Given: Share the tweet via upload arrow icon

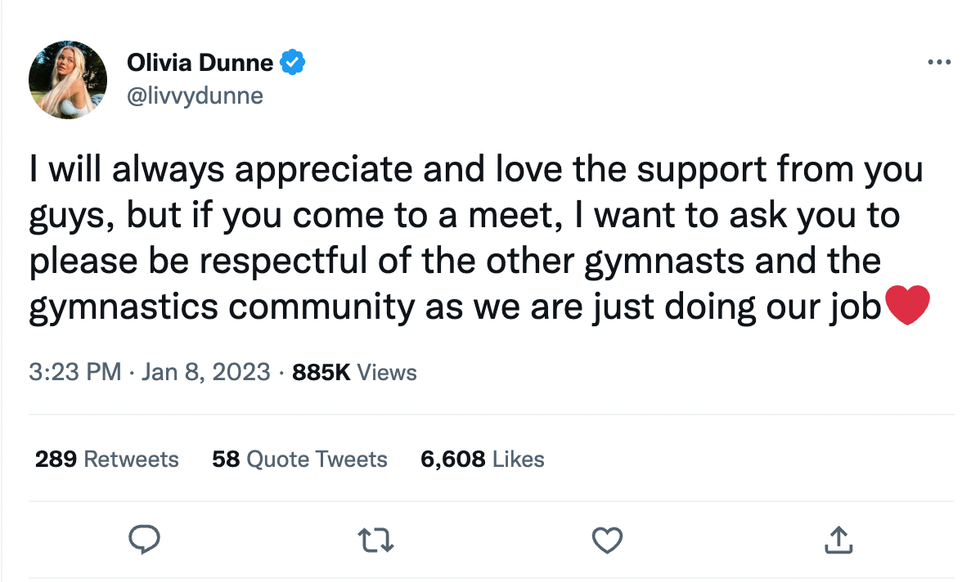Looking at the screenshot, I should [836, 541].
